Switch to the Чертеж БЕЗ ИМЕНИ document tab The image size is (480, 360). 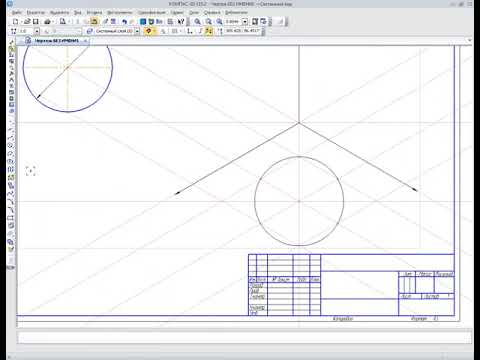(57, 41)
